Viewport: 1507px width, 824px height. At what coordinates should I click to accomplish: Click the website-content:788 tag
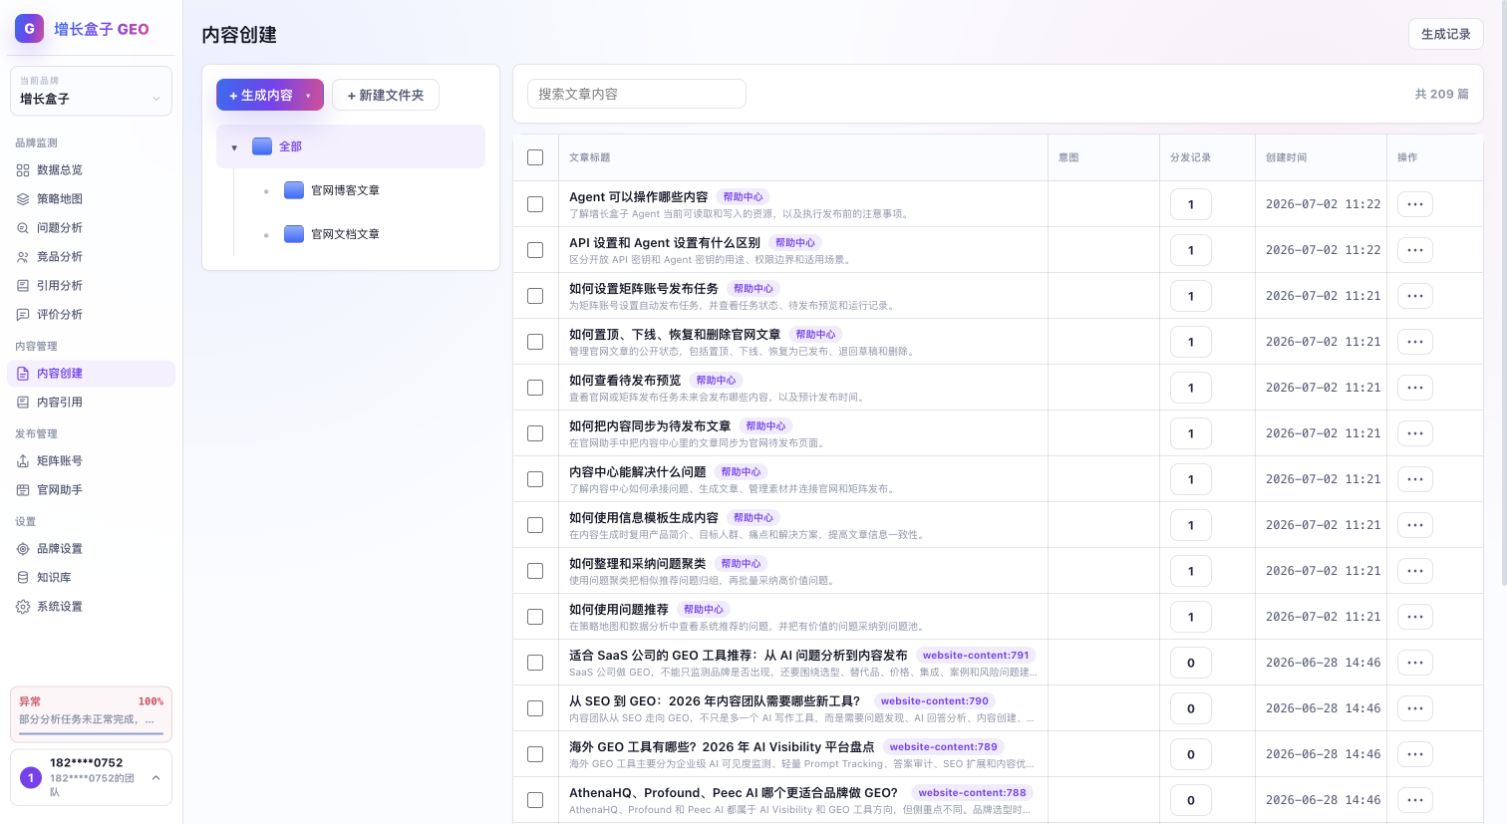point(972,793)
